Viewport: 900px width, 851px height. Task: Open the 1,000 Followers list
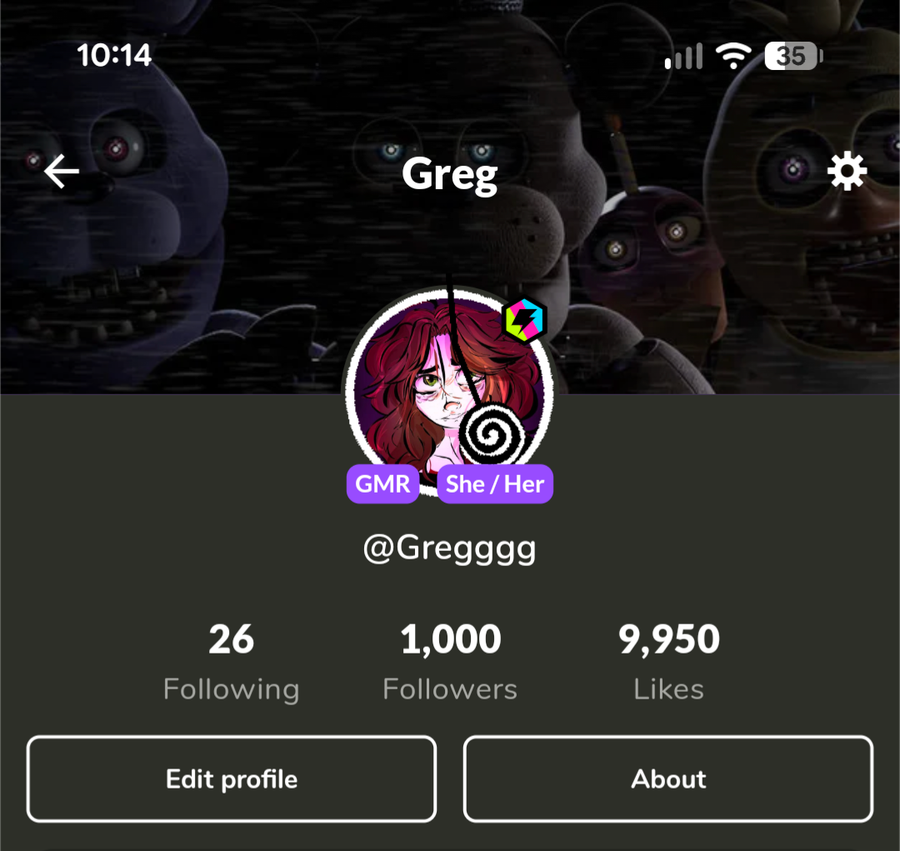(450, 662)
